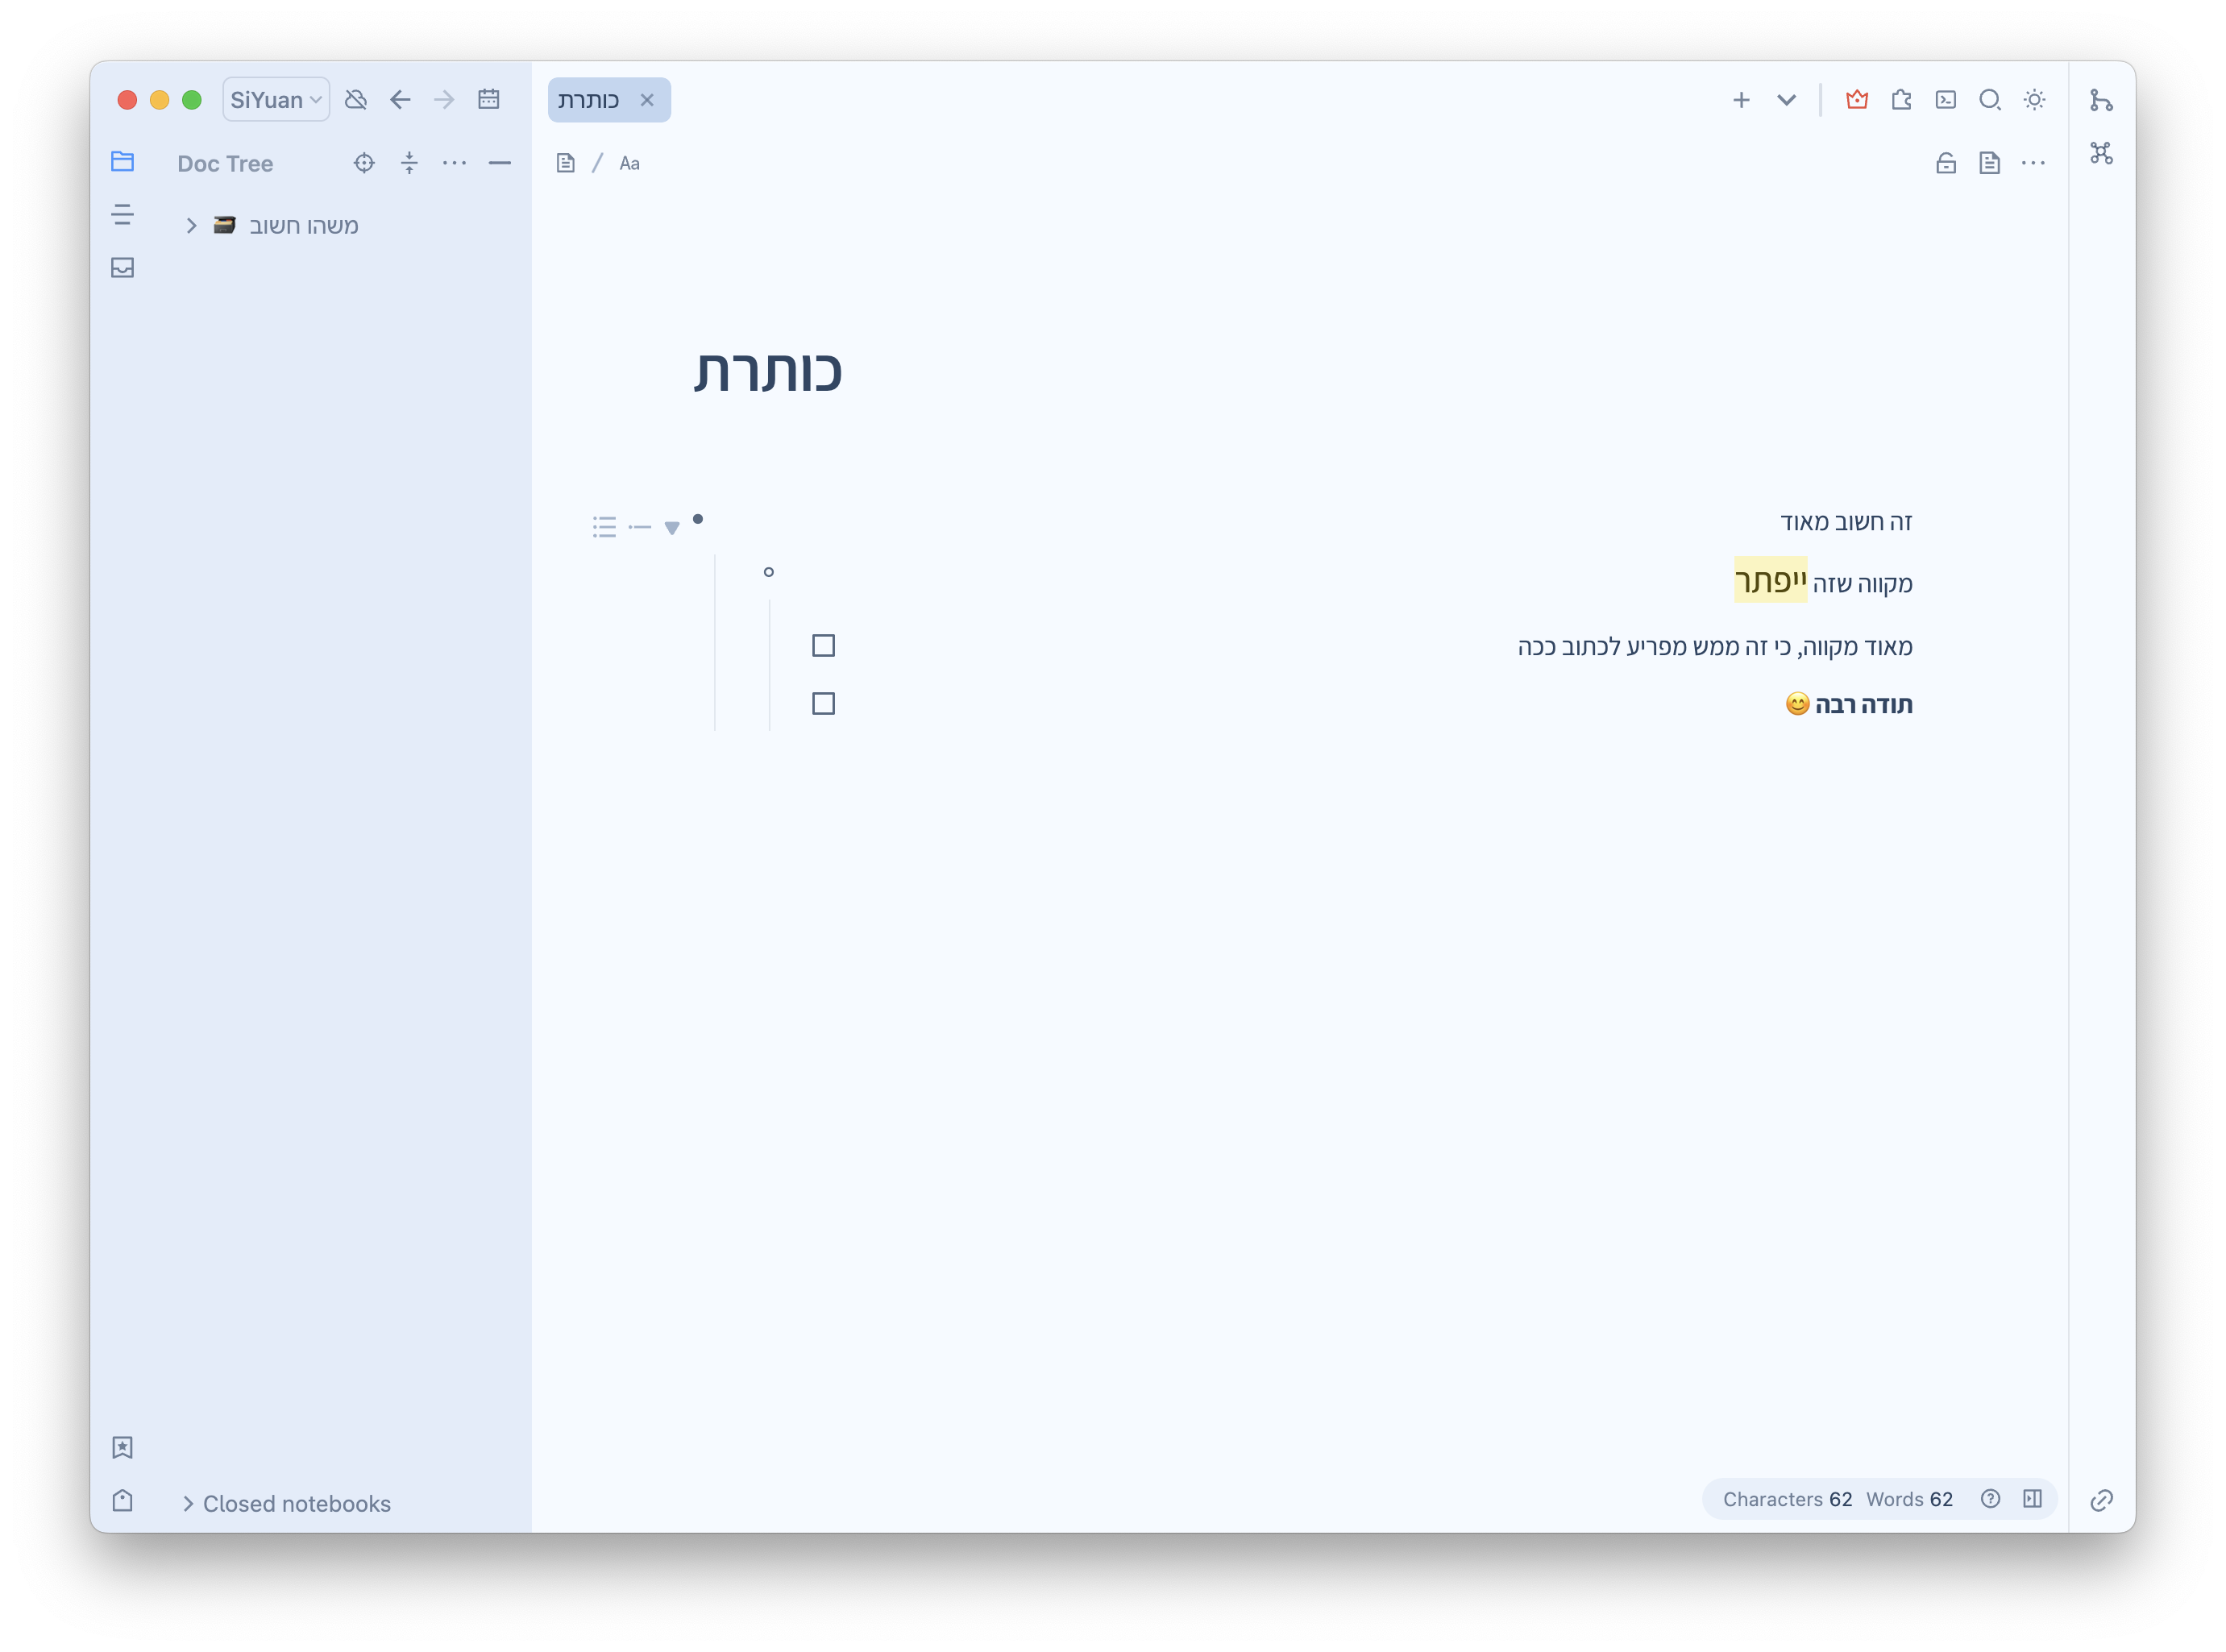Check the first task checkbox in the document
Image resolution: width=2226 pixels, height=1652 pixels.
point(823,646)
